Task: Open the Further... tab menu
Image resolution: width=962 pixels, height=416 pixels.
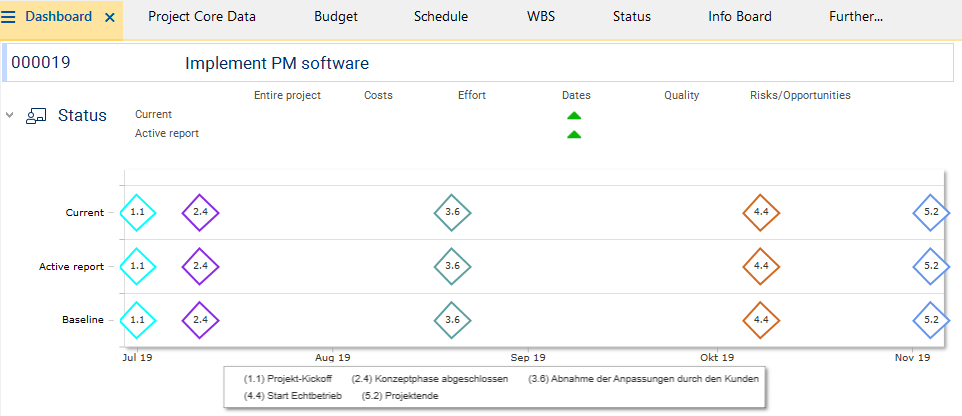Action: 856,17
